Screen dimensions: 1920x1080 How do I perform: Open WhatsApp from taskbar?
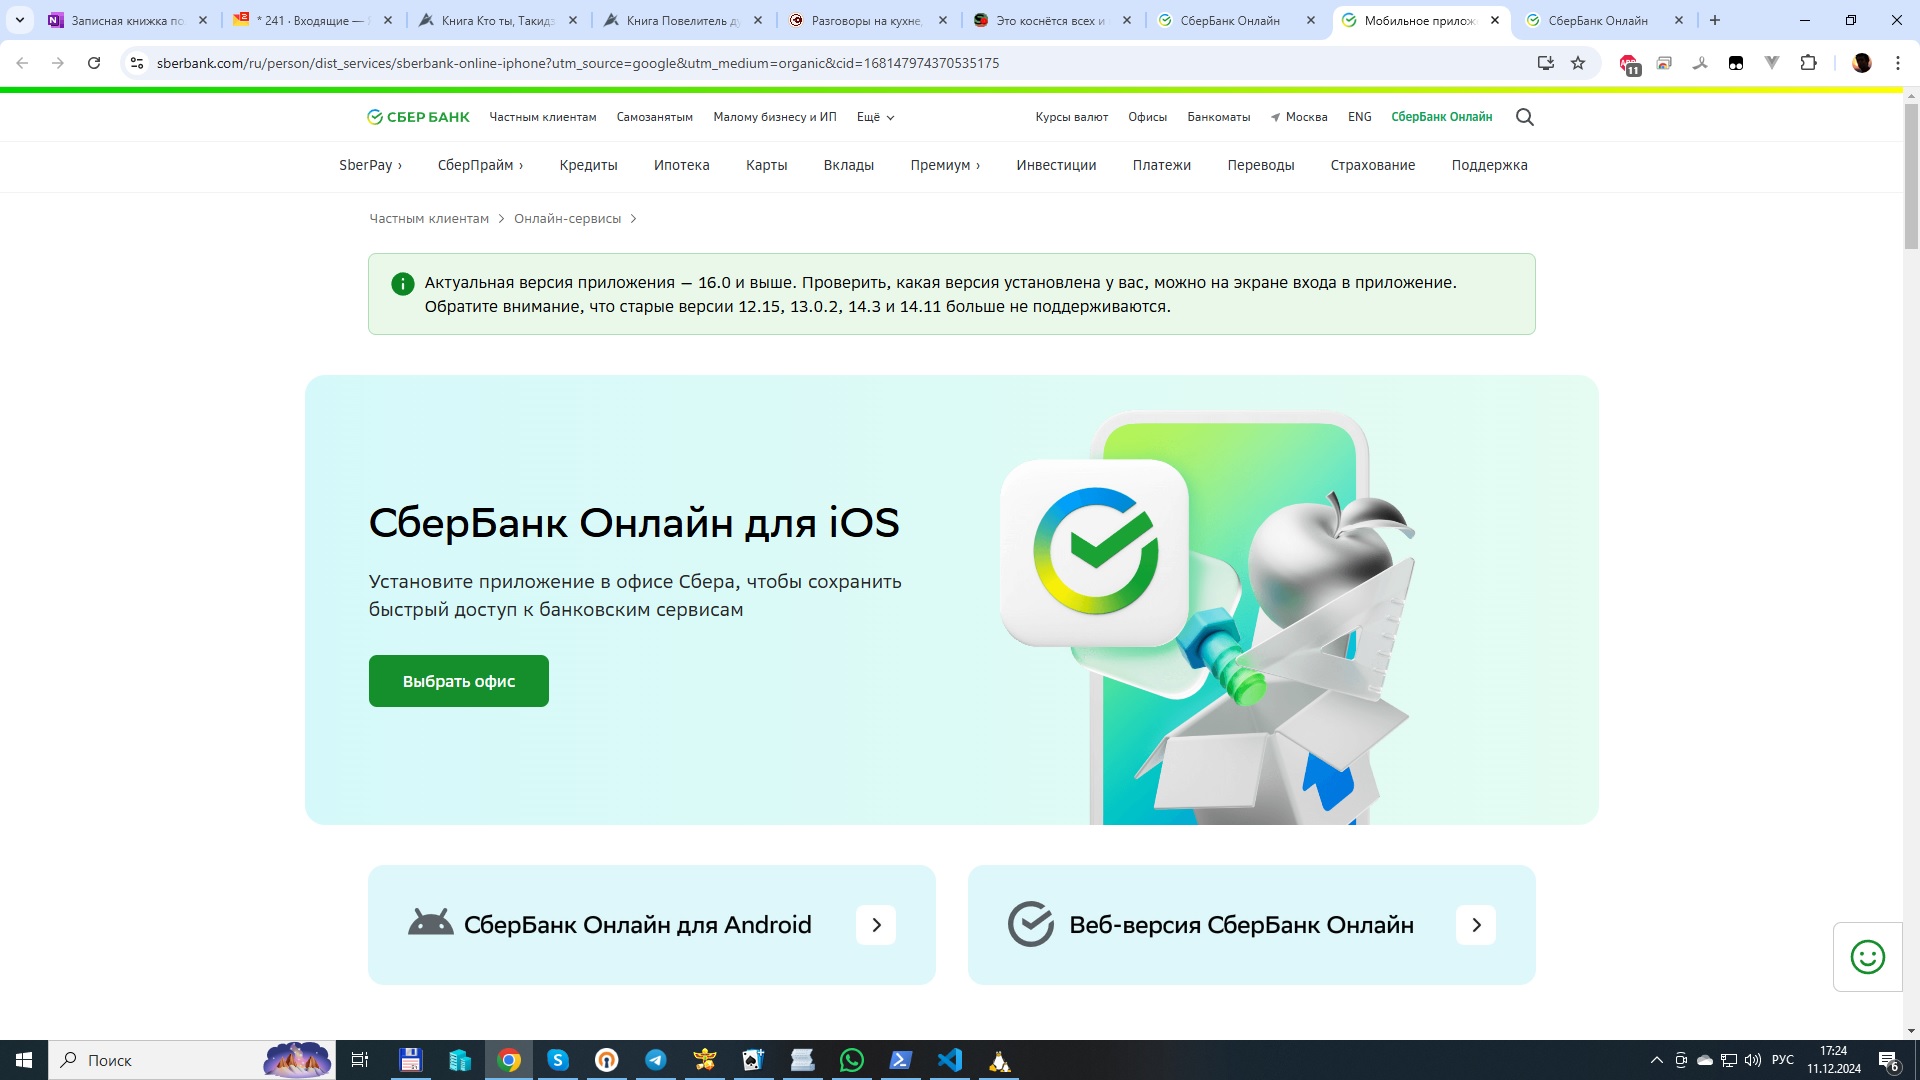(852, 1060)
